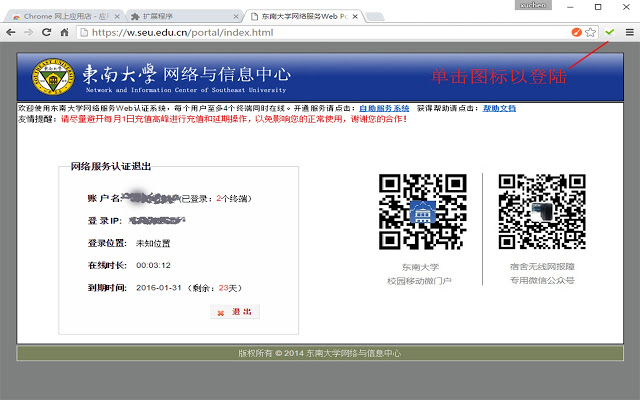Go to the browser Home page
The height and width of the screenshot is (400, 640).
[64, 32]
